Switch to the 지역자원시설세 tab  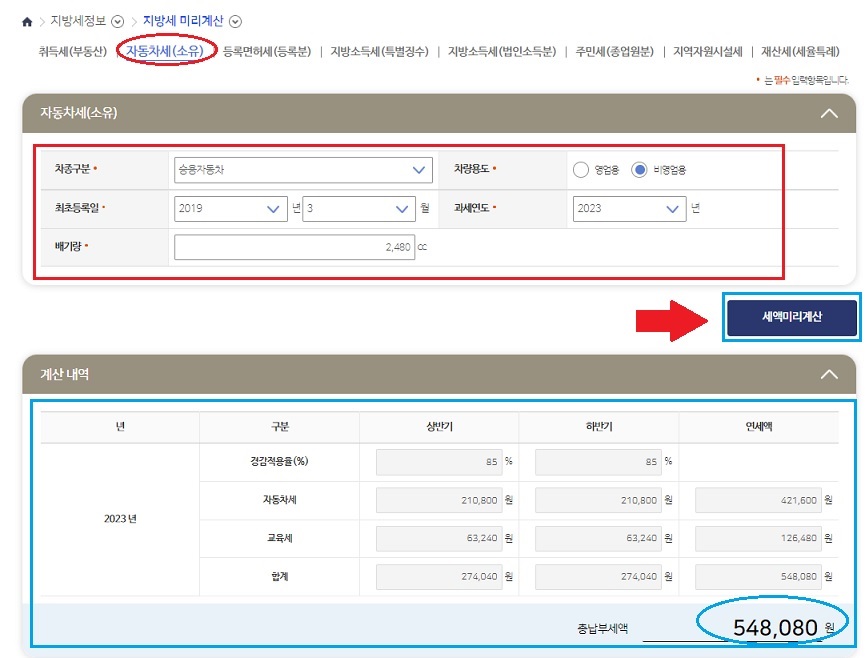click(708, 51)
